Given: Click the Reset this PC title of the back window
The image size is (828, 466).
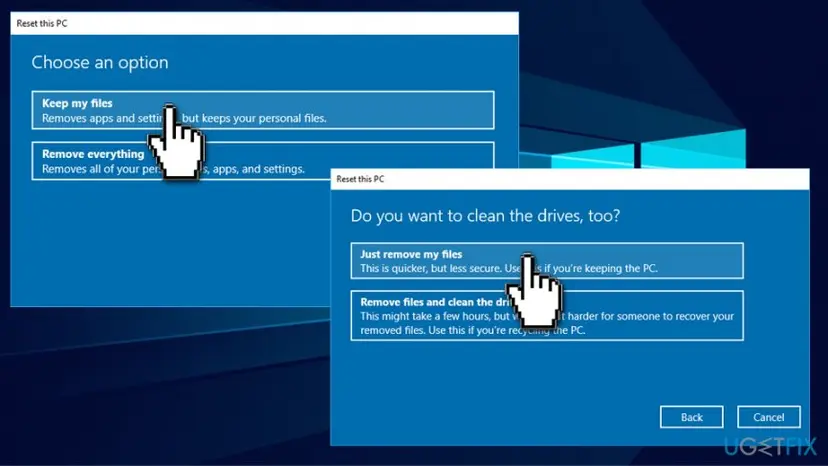Looking at the screenshot, I should click(x=42, y=23).
